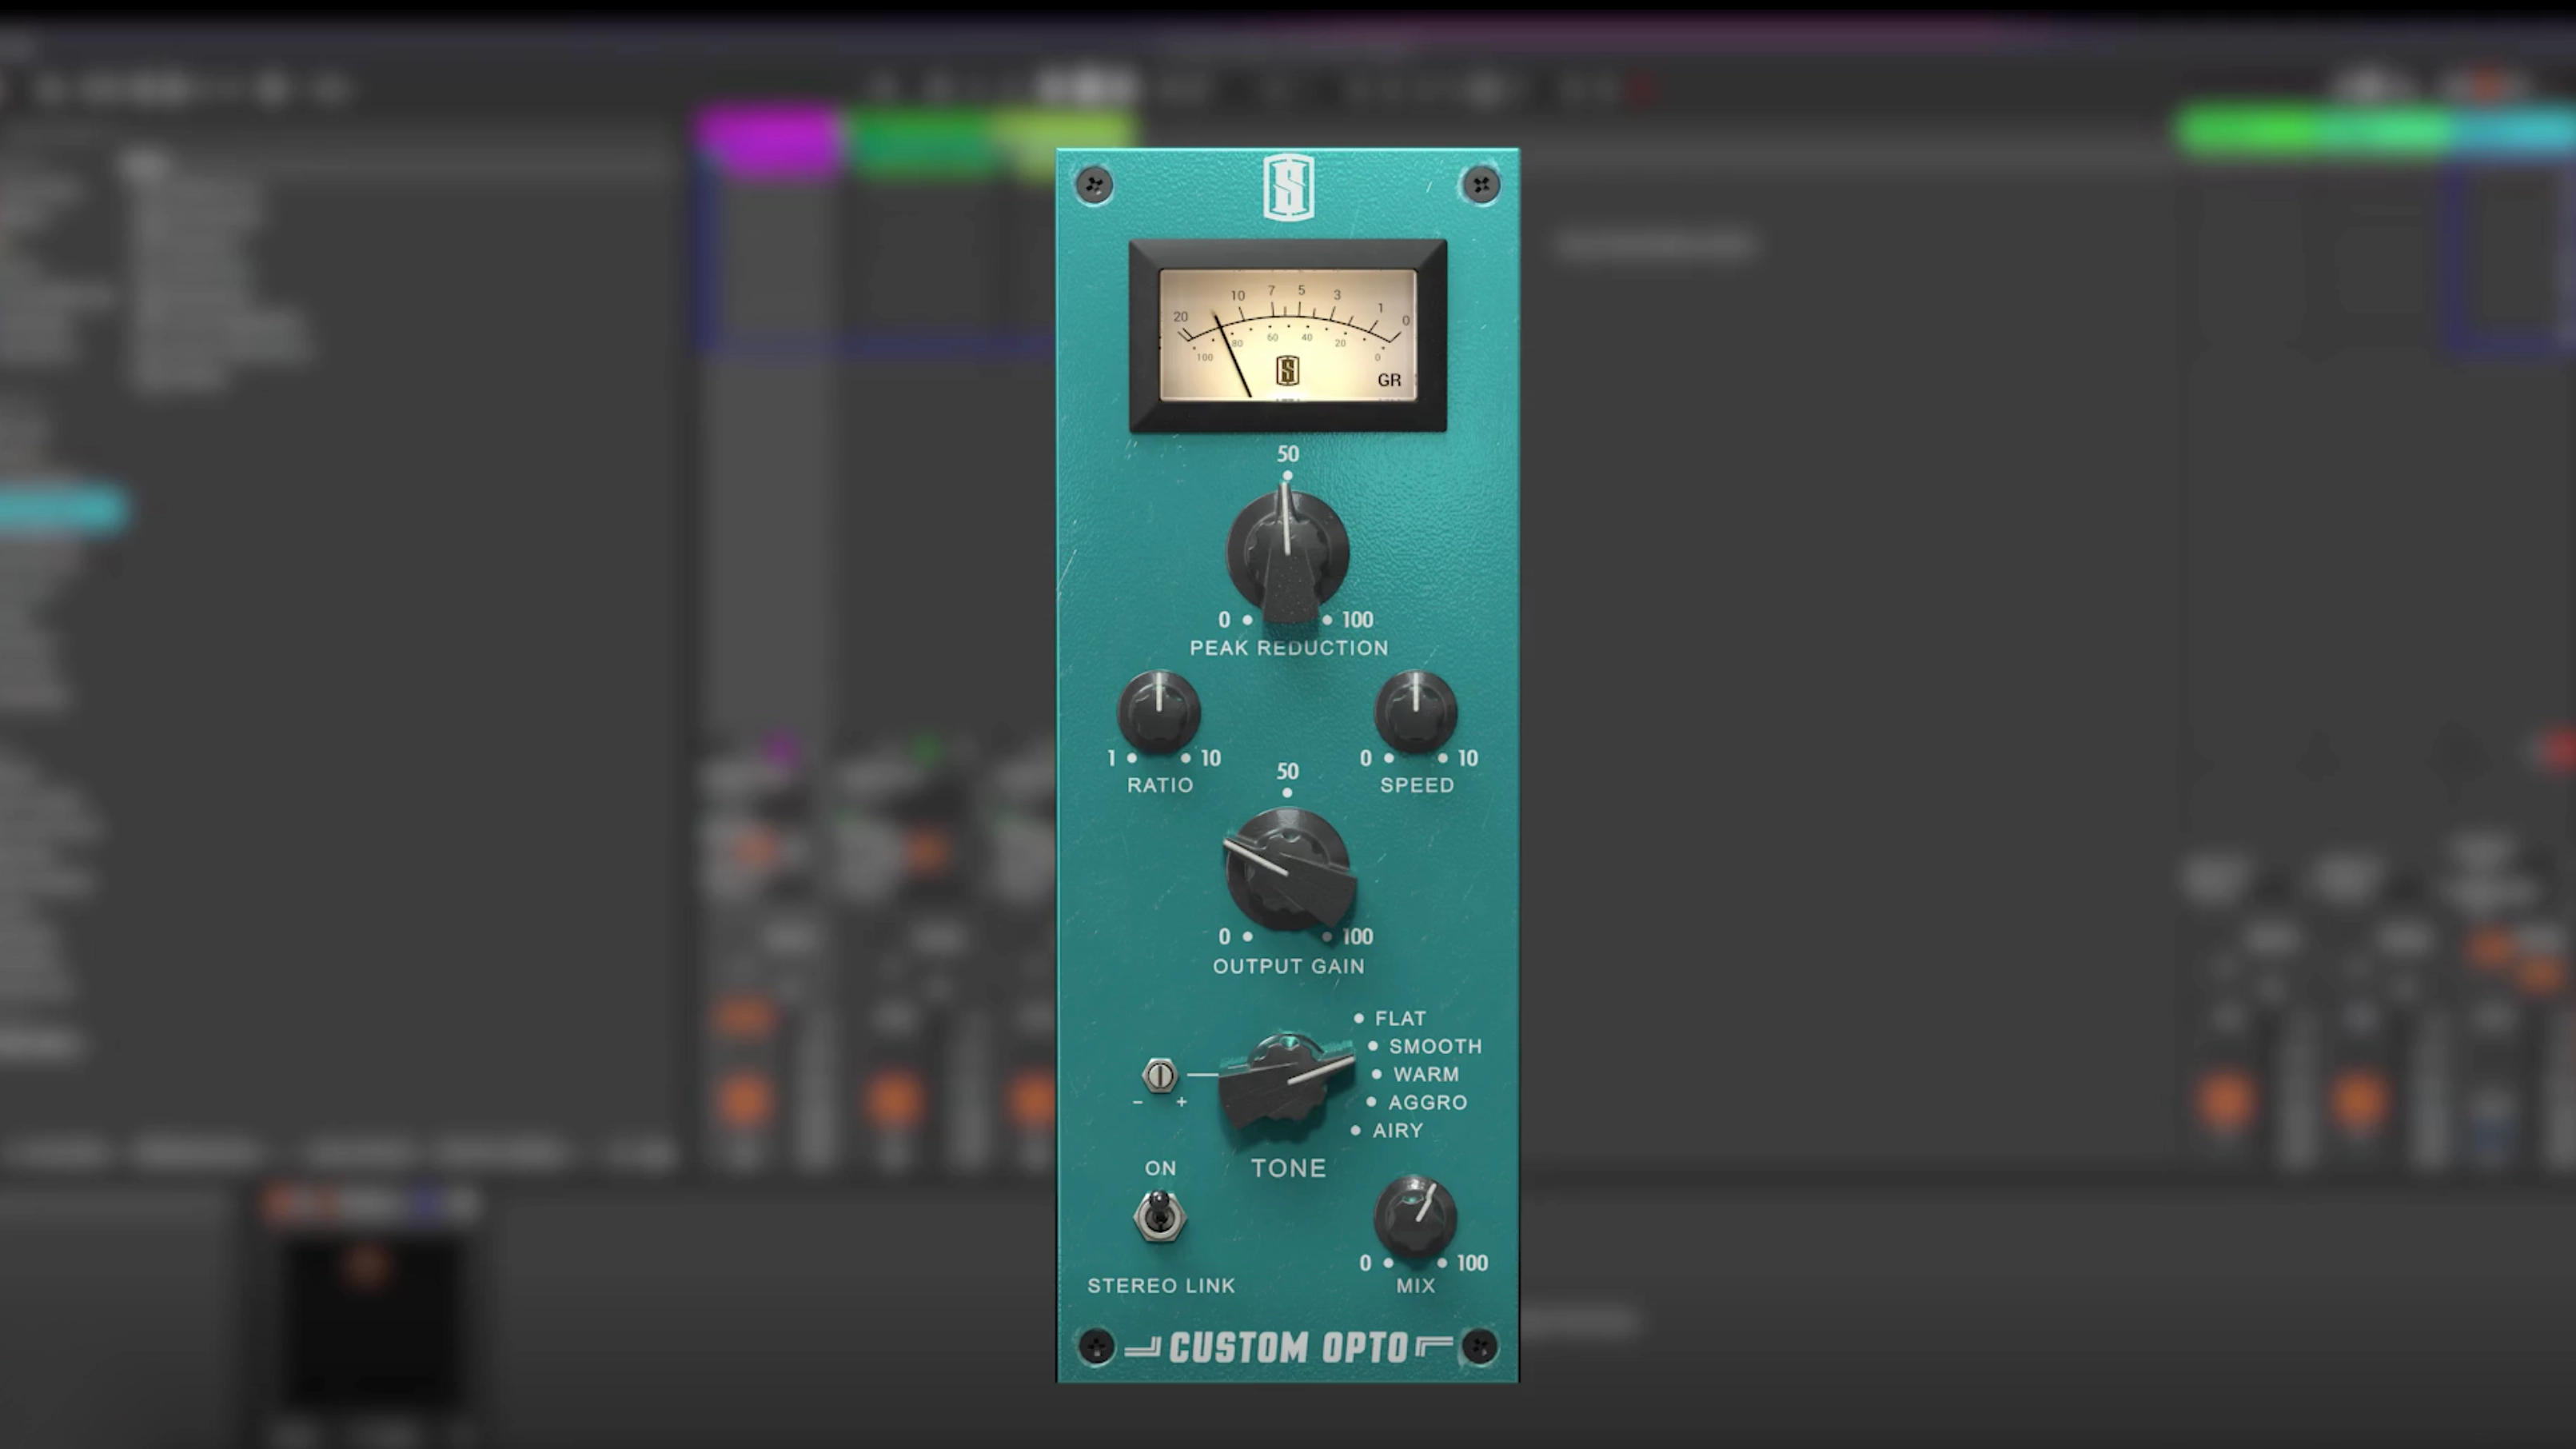Viewport: 2576px width, 1449px height.
Task: Click the GR VU meter display
Action: 1288,335
